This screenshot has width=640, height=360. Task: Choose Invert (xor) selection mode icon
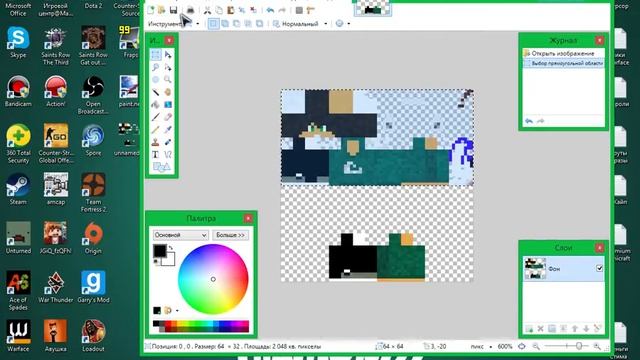(259, 24)
